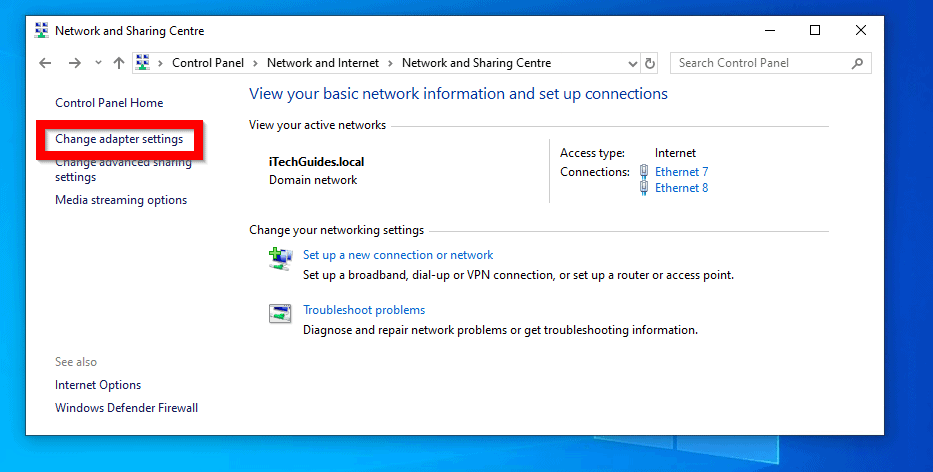
Task: Select Control Panel breadcrumb
Action: click(207, 63)
